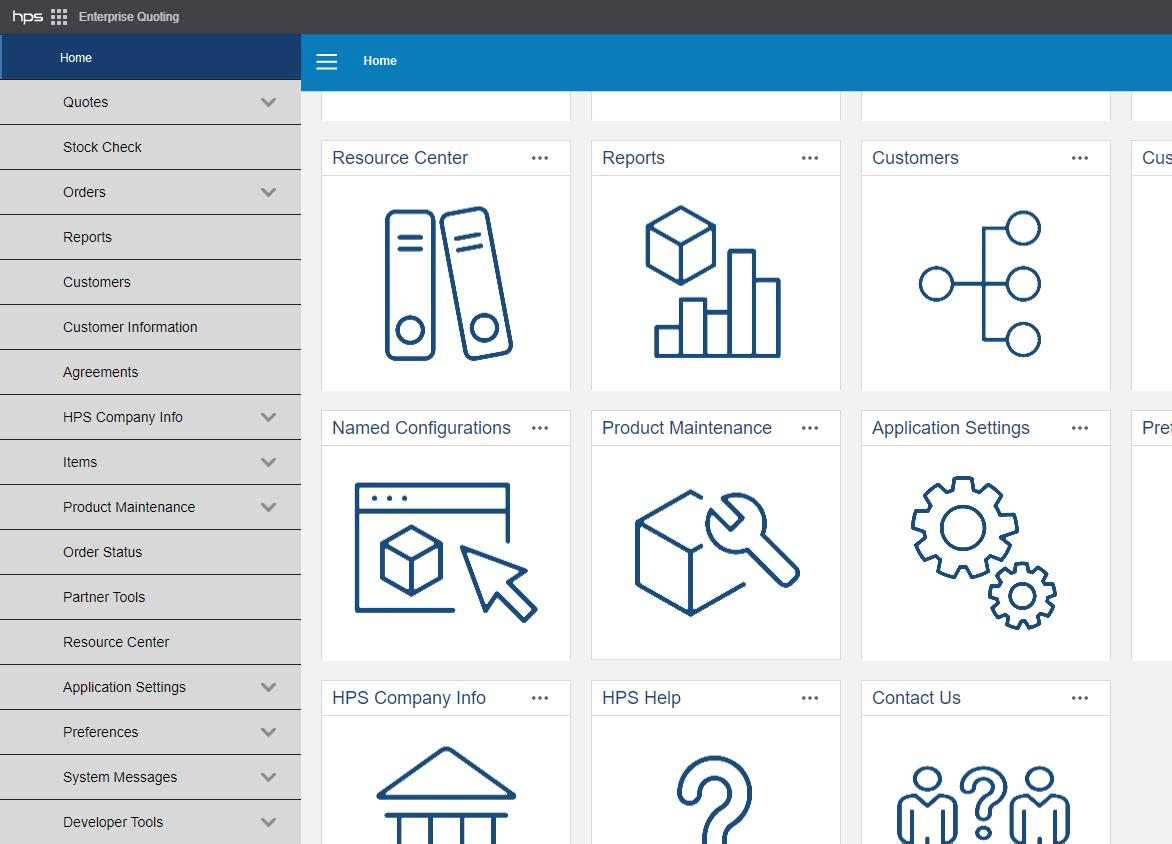Click the Named Configurations tile title

pos(422,428)
